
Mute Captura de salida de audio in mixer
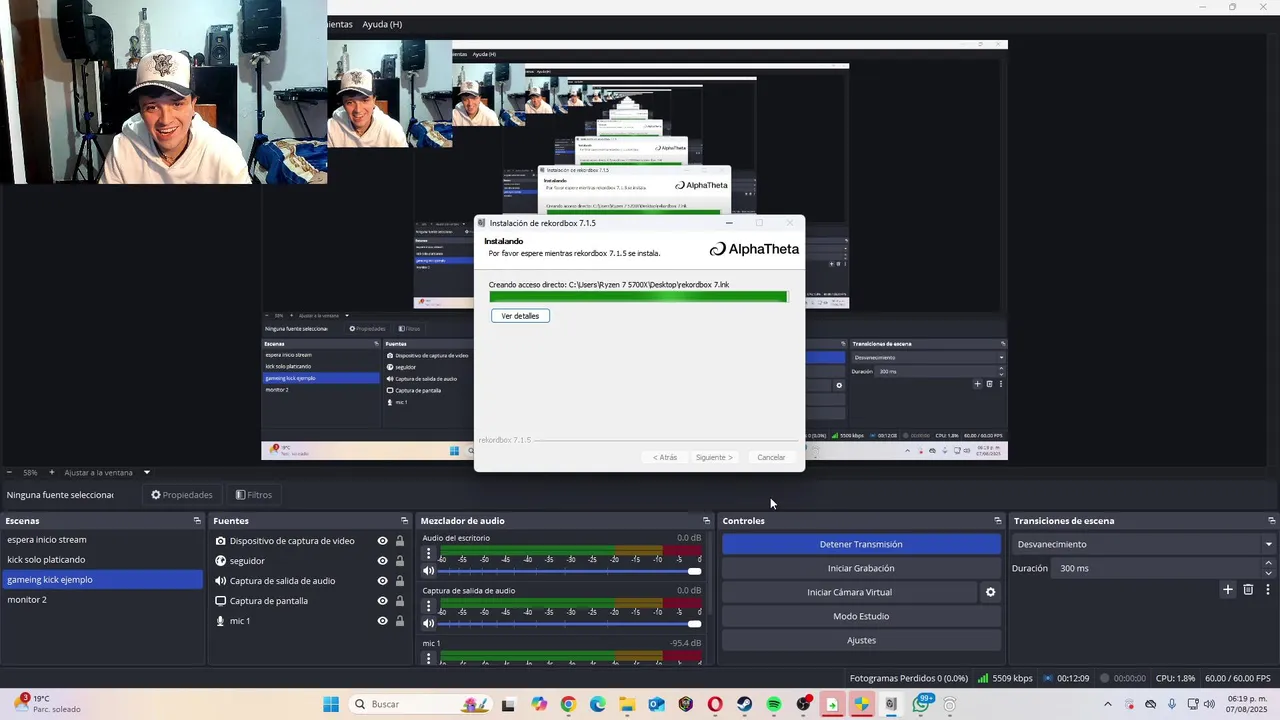pyautogui.click(x=429, y=624)
